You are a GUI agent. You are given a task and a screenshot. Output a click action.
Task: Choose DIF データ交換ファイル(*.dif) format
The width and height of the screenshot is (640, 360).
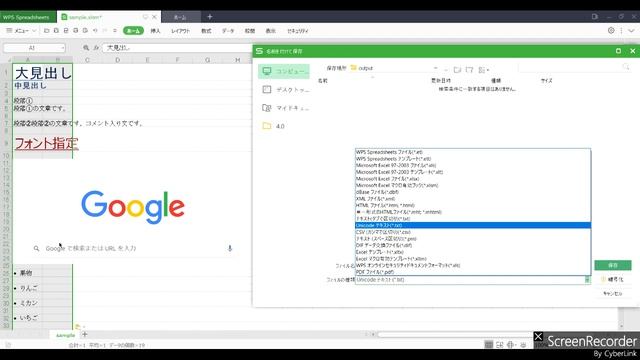[x=473, y=245]
